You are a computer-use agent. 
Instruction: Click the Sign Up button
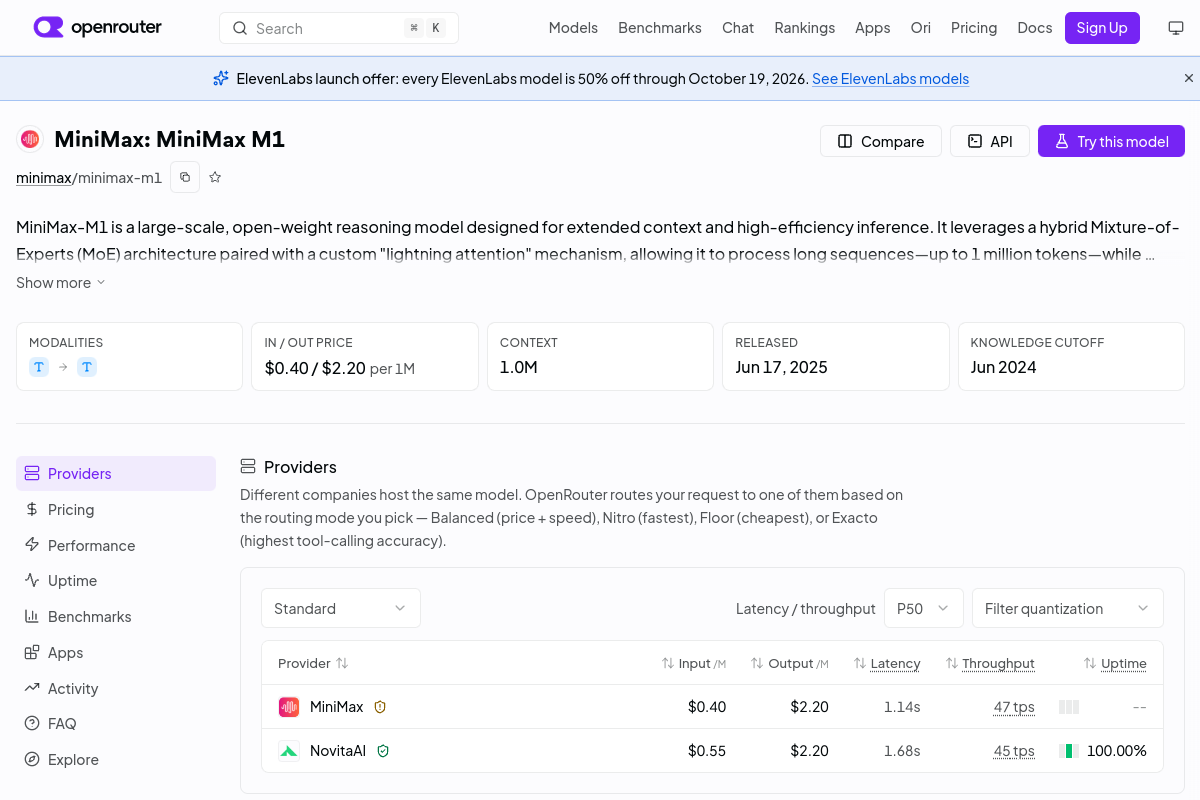(1102, 28)
